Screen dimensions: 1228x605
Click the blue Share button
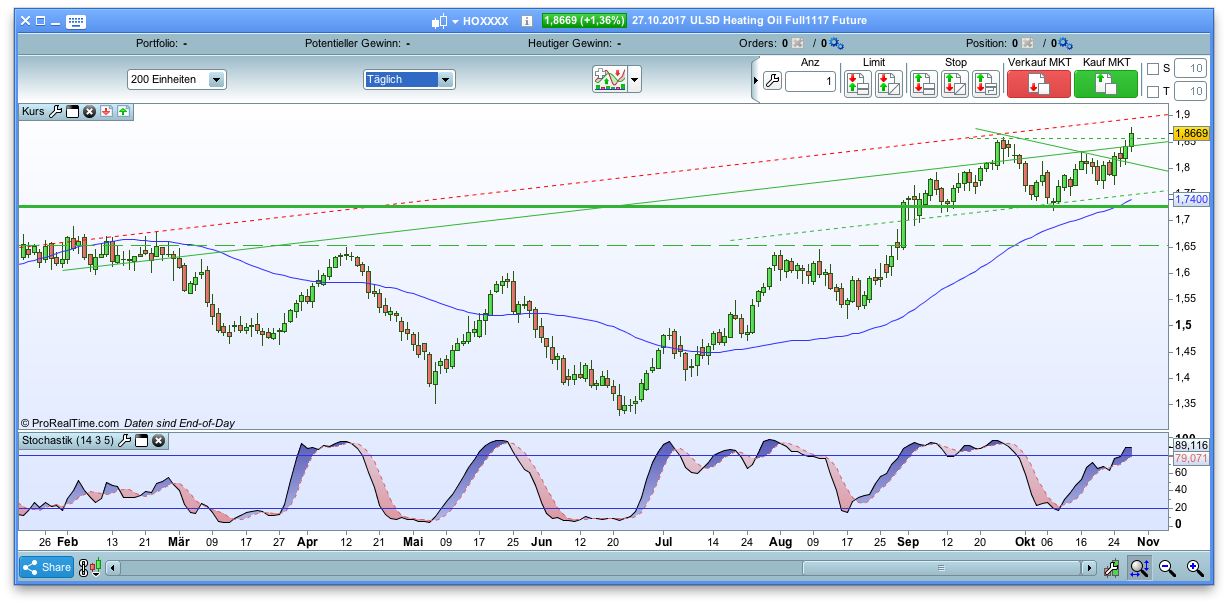[46, 567]
